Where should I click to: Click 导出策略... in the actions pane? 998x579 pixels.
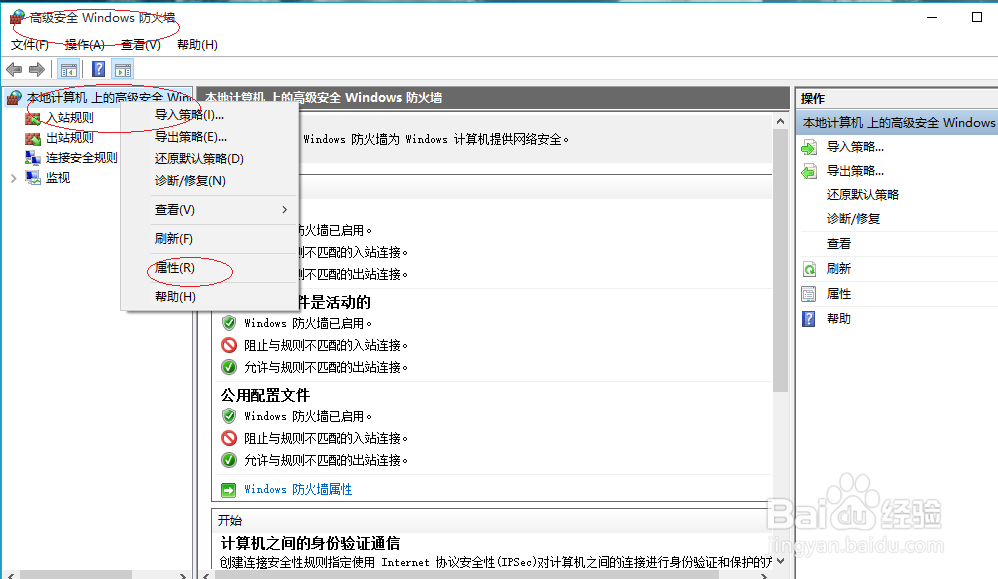855,171
